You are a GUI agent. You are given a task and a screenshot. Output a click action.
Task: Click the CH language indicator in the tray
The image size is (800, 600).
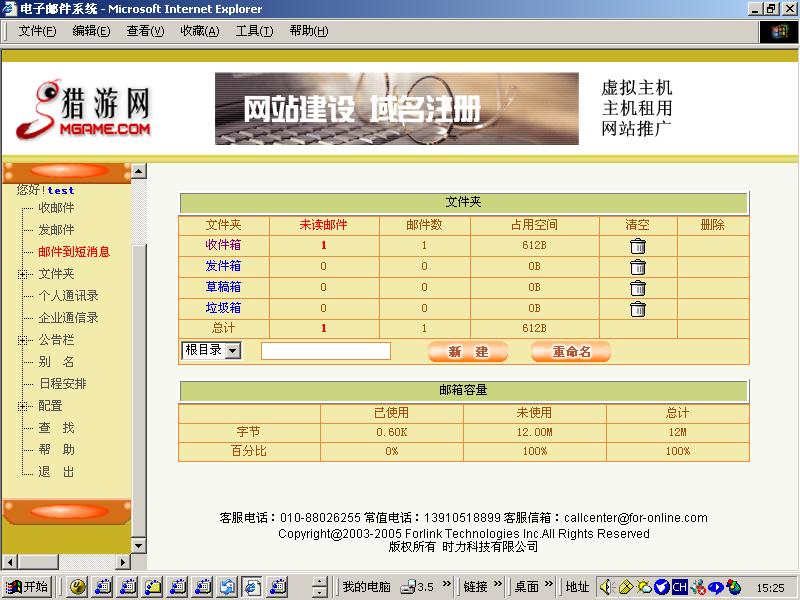point(679,587)
